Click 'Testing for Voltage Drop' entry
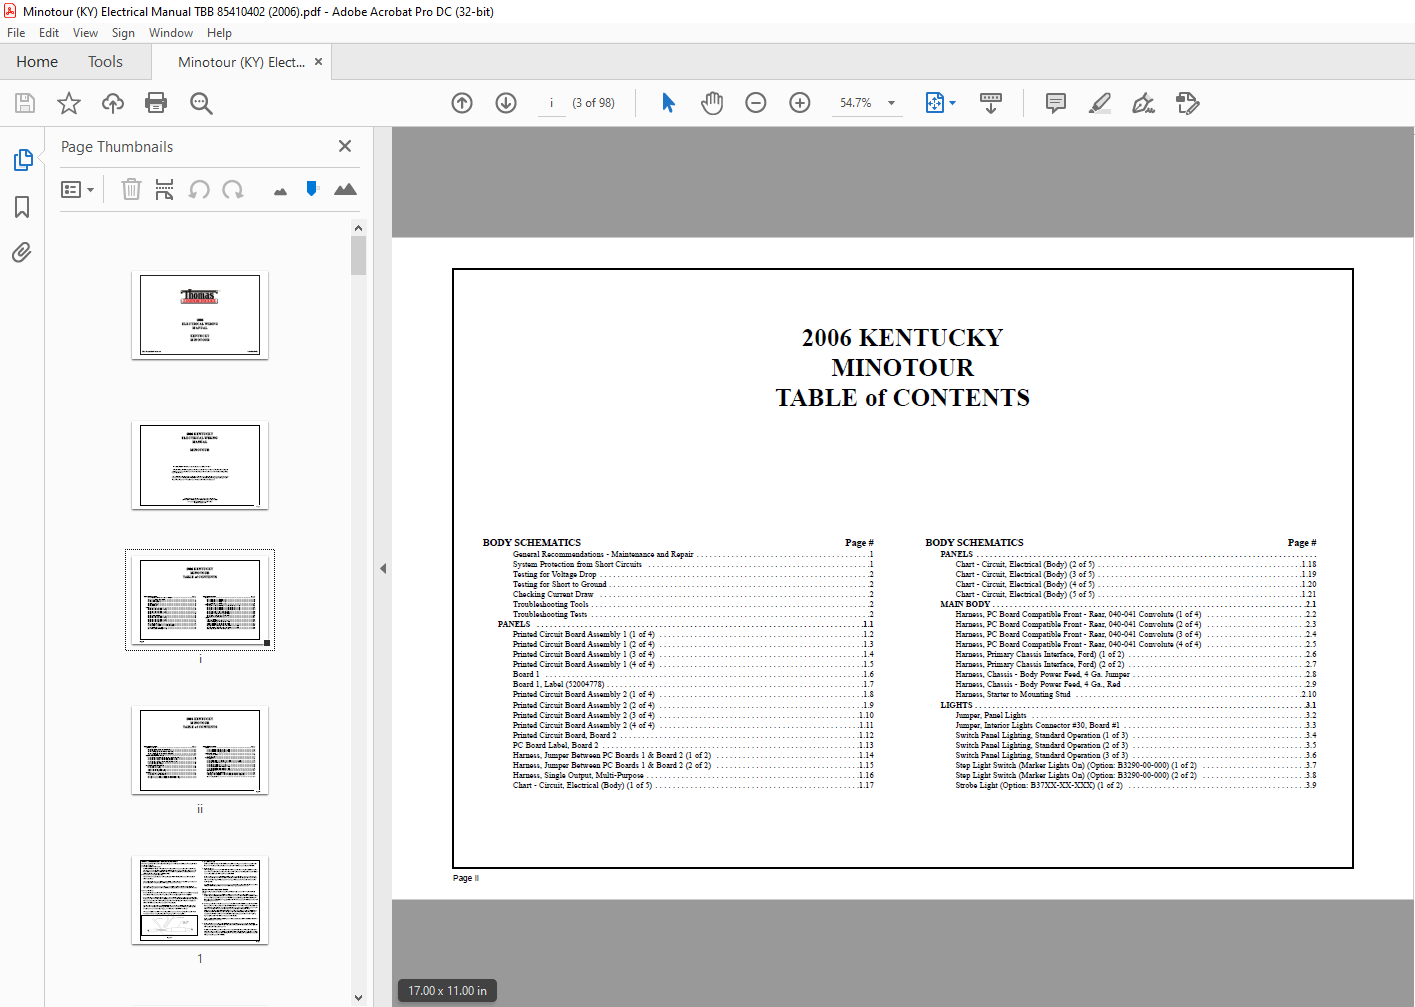1415x1007 pixels. 555,574
